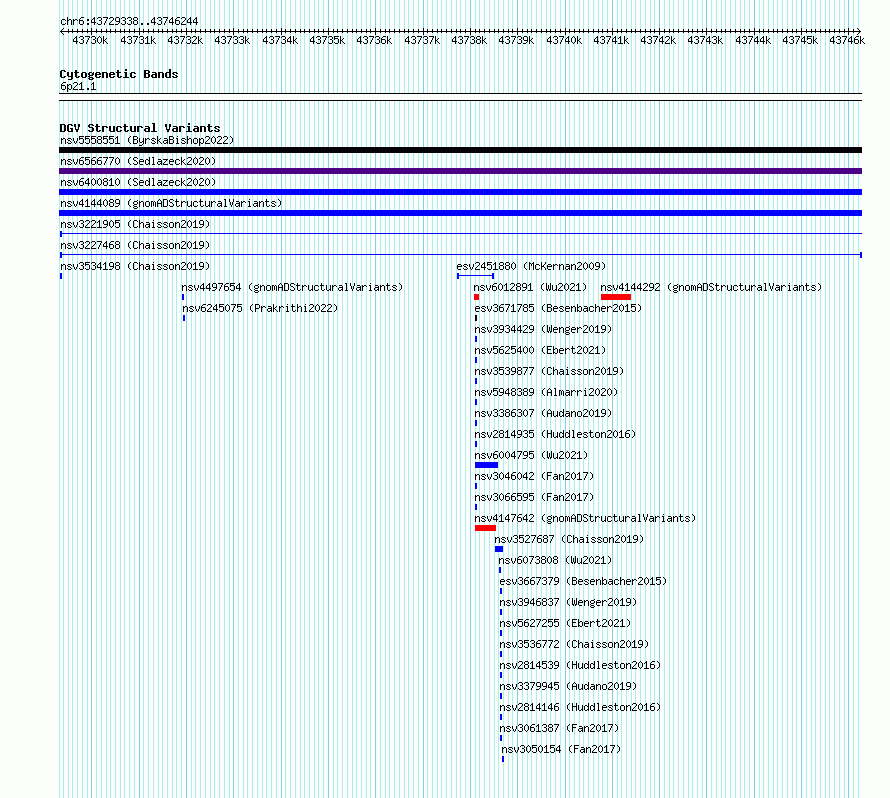Select esv3667379 (Besenbacher2015) label
The height and width of the screenshot is (798, 890).
tap(583, 581)
